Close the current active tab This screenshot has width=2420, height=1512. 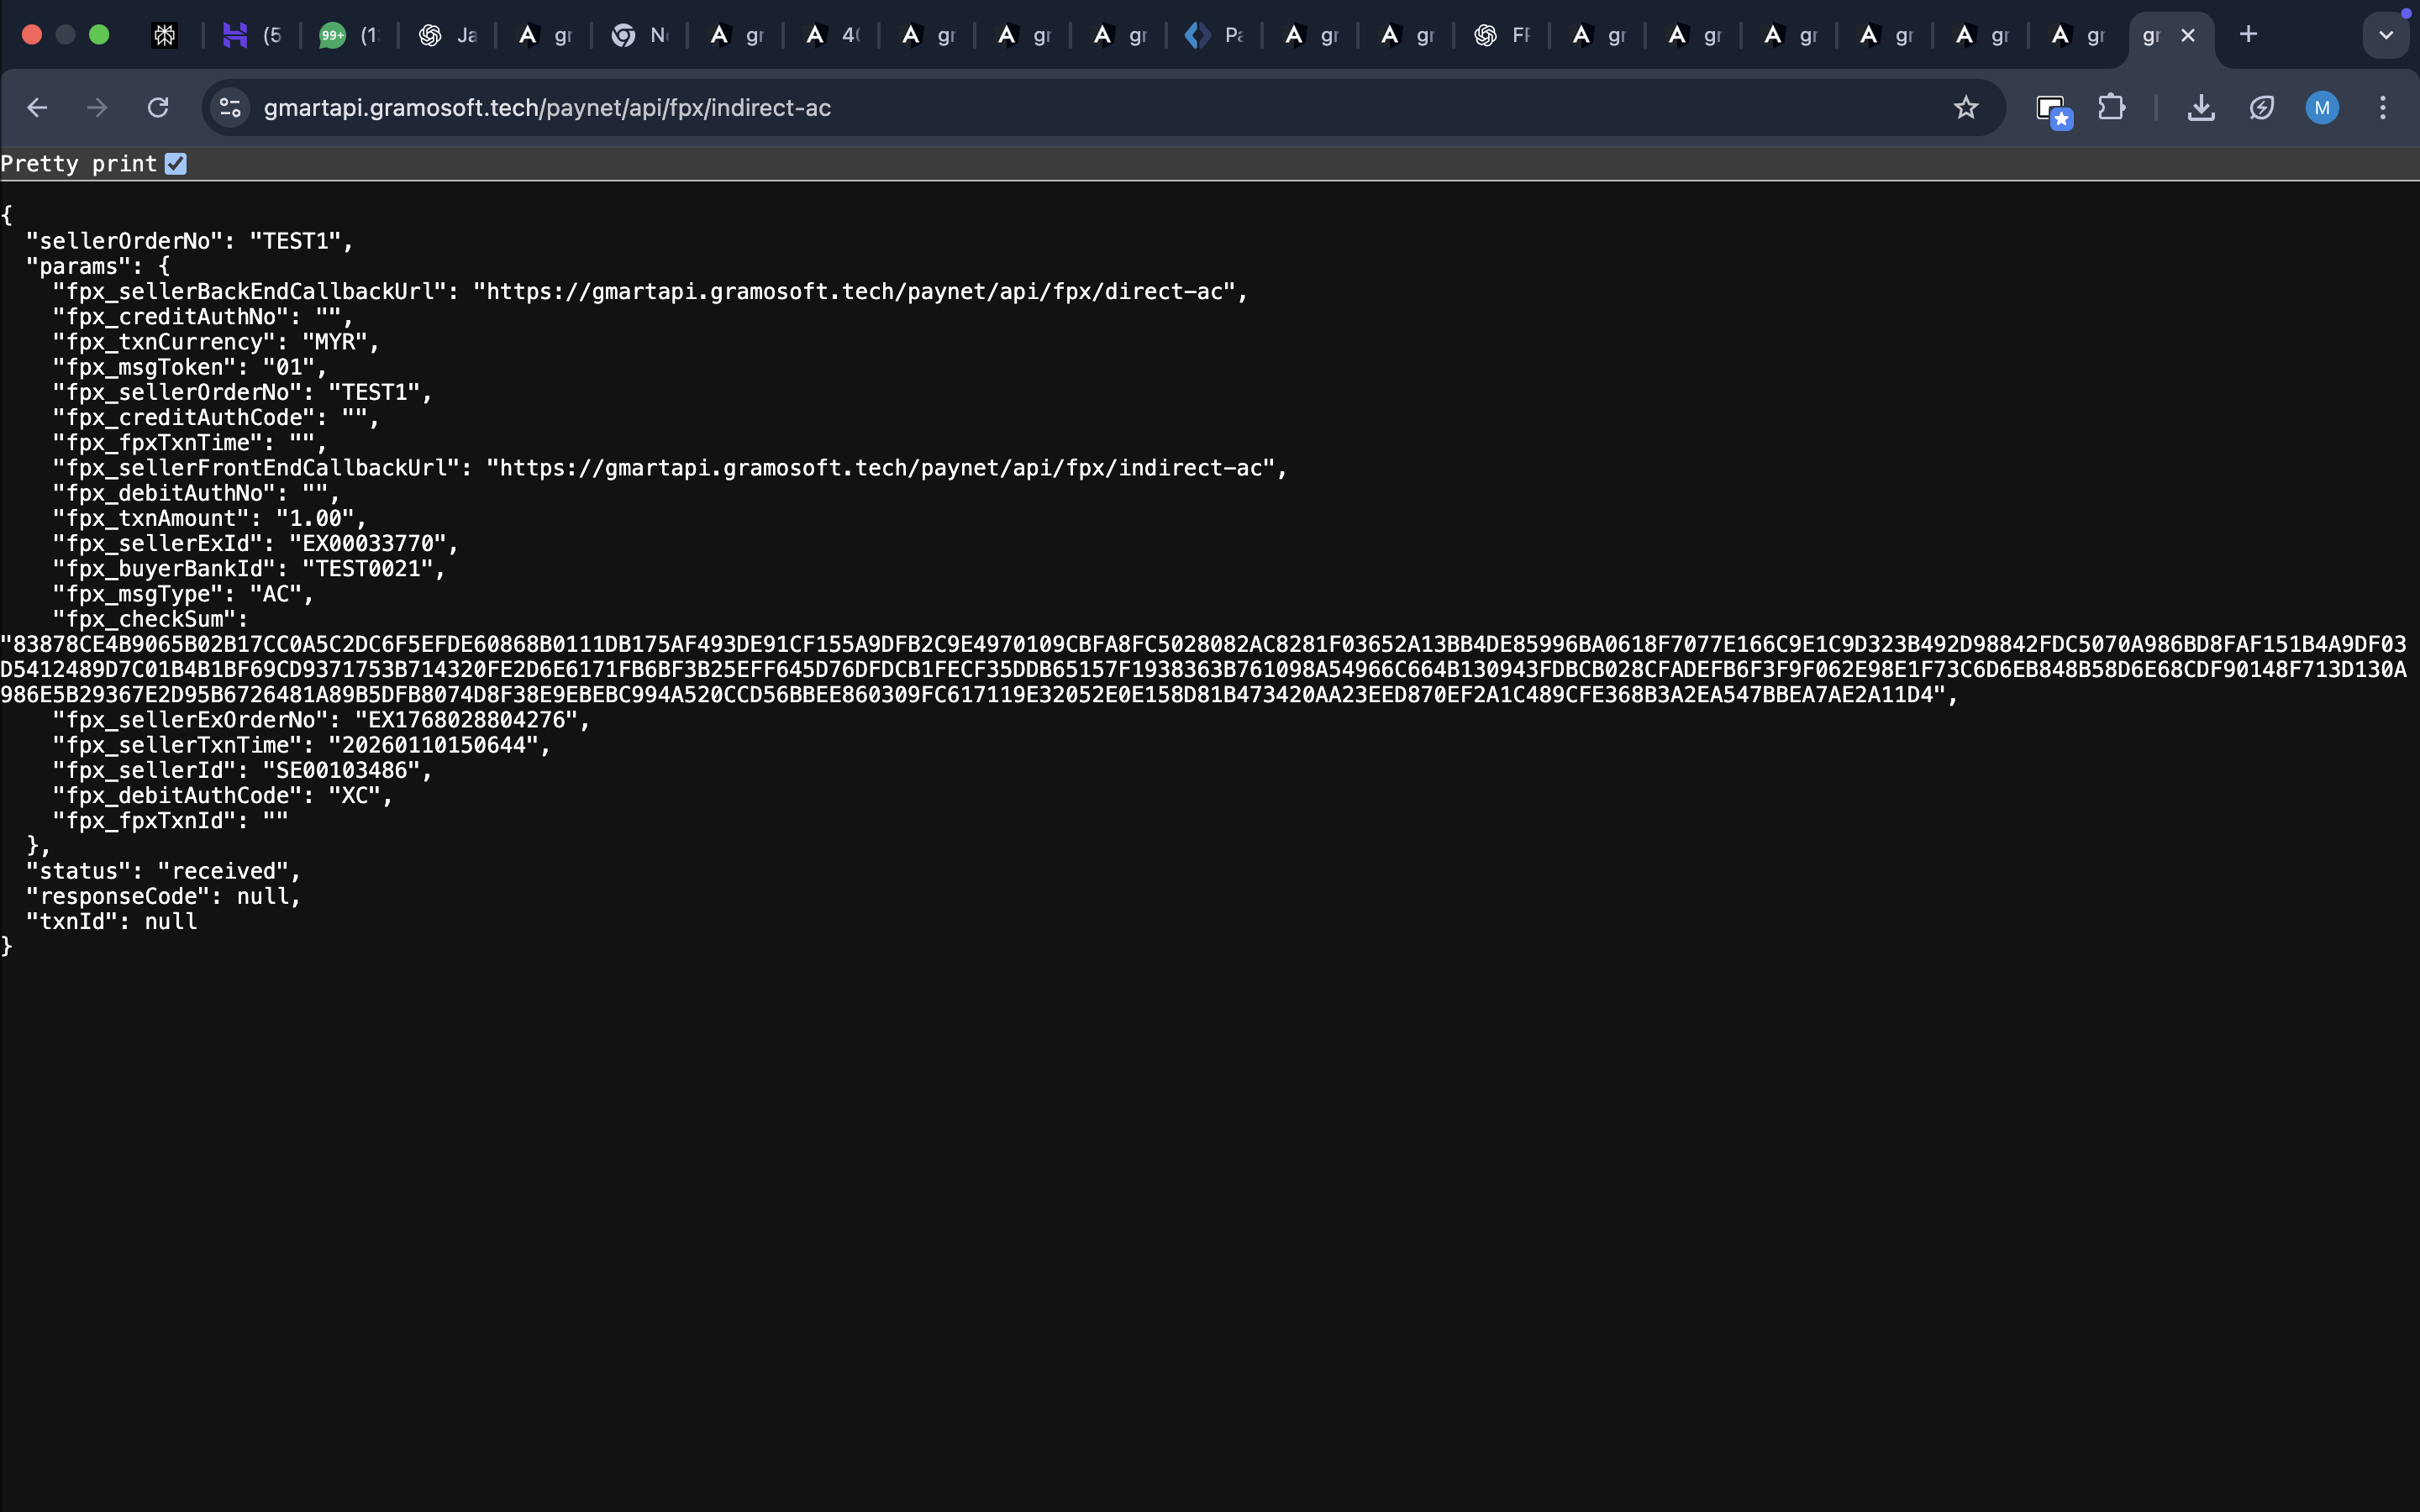point(2188,36)
